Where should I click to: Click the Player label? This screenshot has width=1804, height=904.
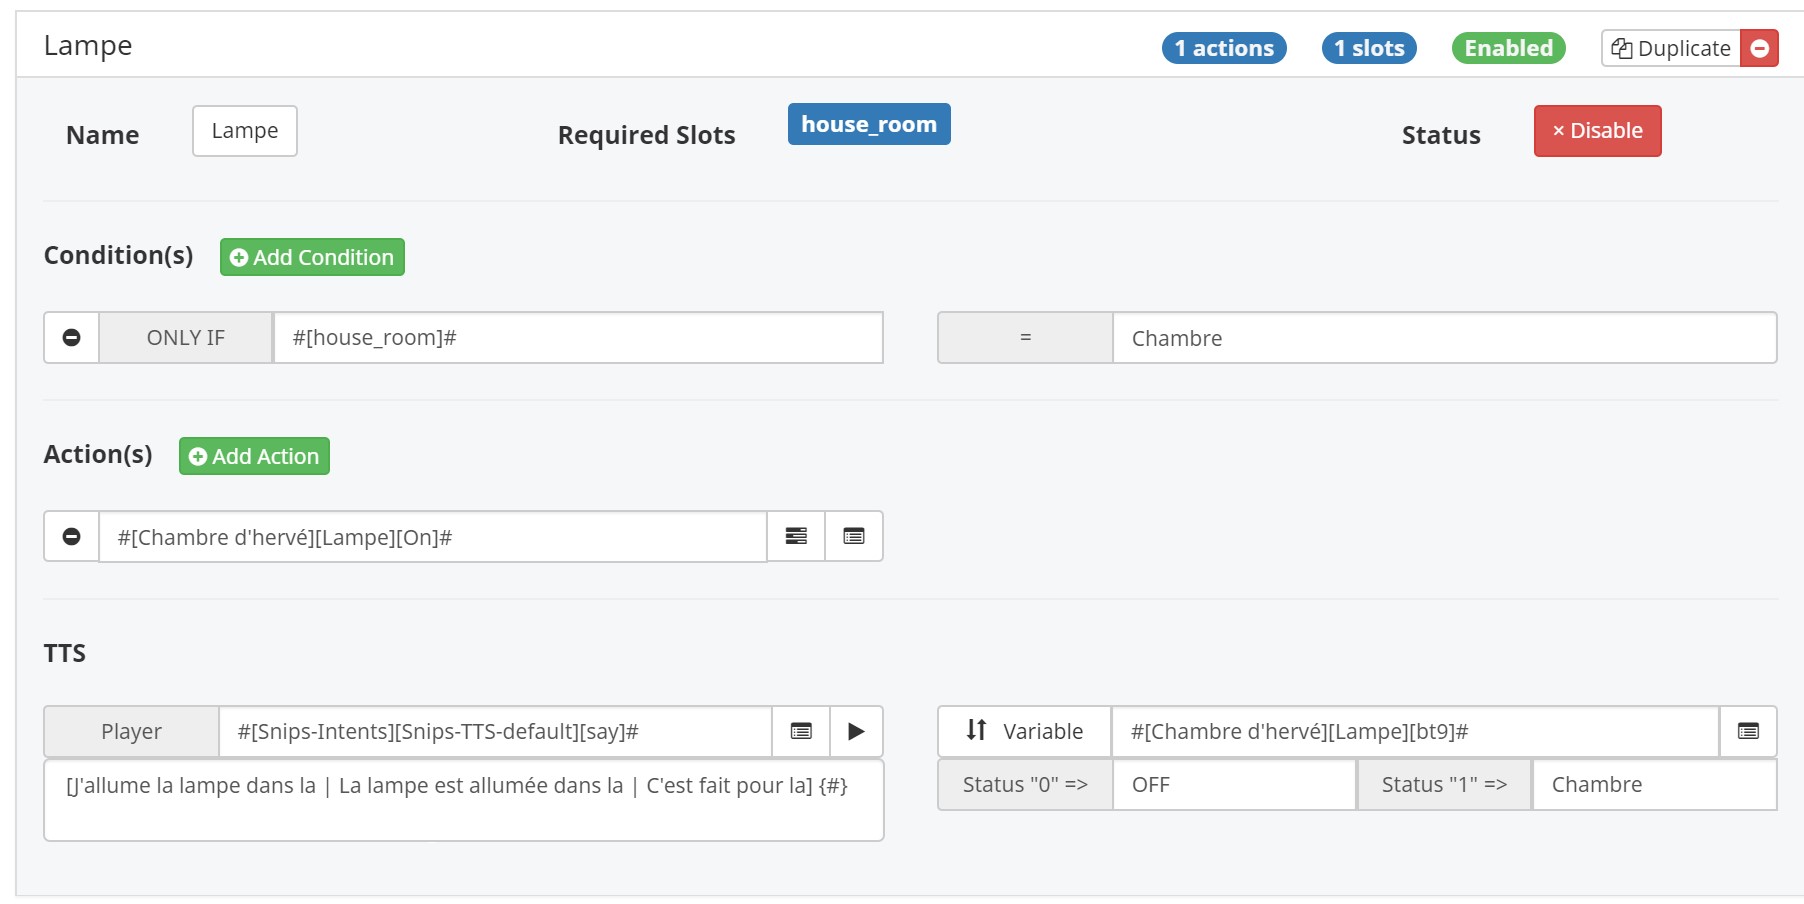coord(131,732)
